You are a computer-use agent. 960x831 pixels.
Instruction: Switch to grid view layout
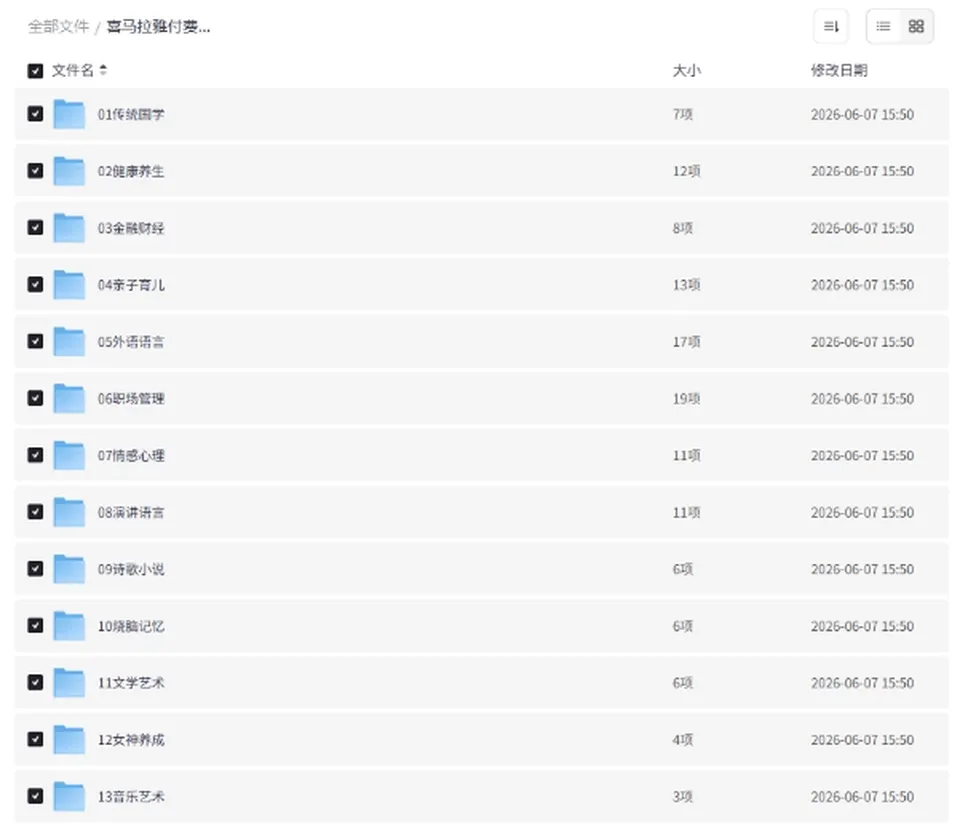pos(916,26)
